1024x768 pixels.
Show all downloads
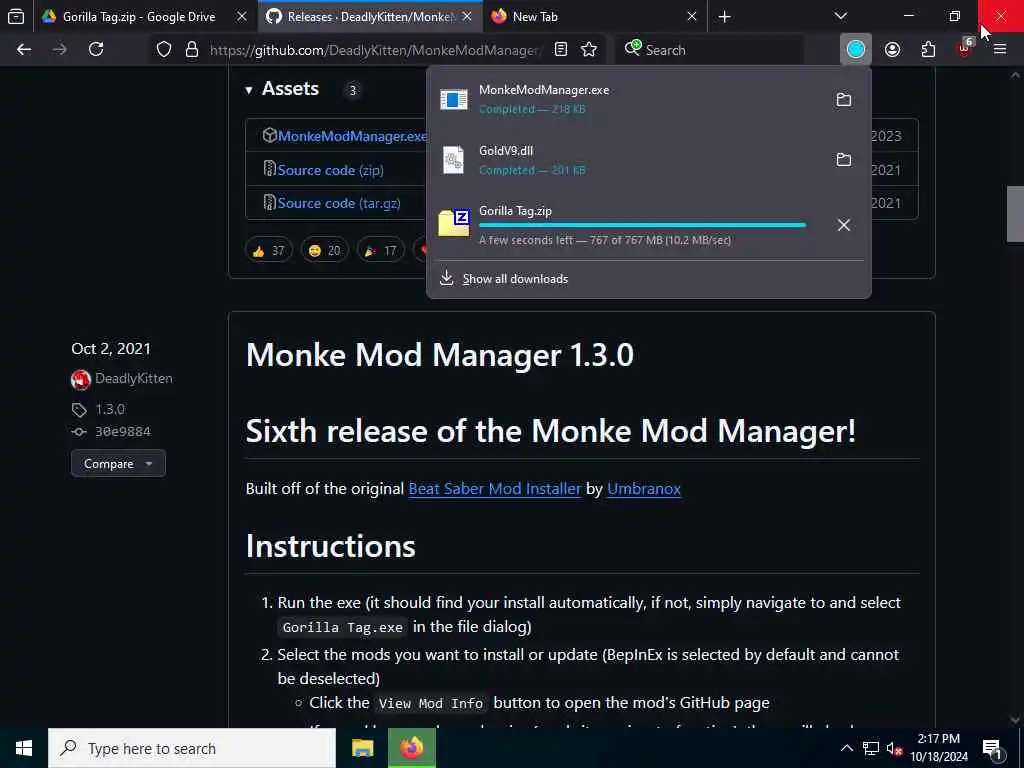click(x=515, y=280)
